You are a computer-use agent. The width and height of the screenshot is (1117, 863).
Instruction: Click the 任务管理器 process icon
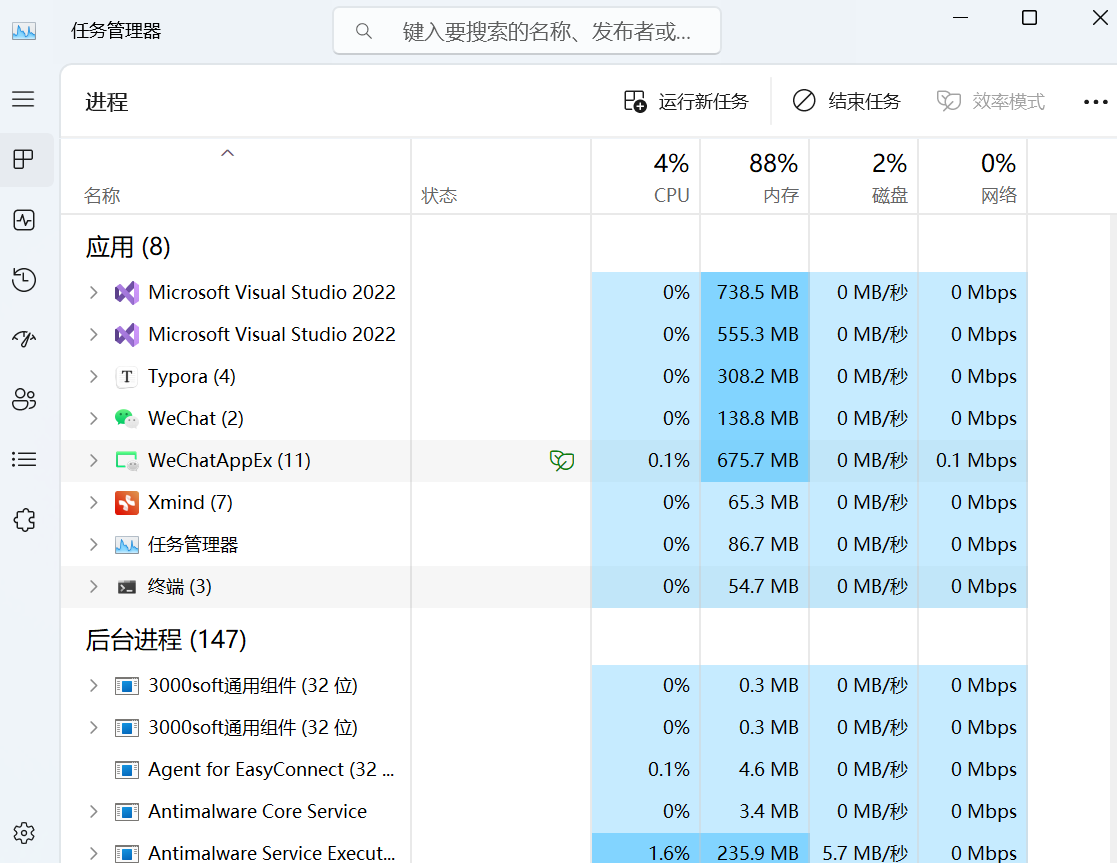[x=127, y=545]
